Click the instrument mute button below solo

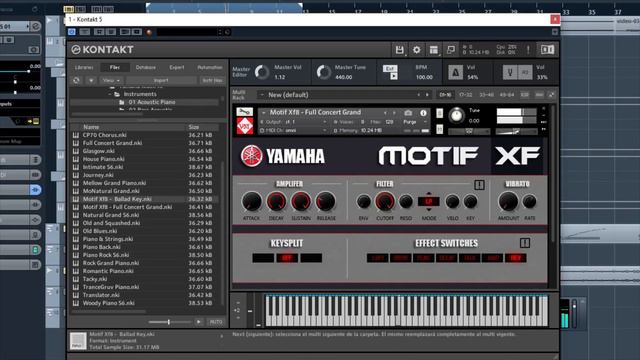click(440, 129)
